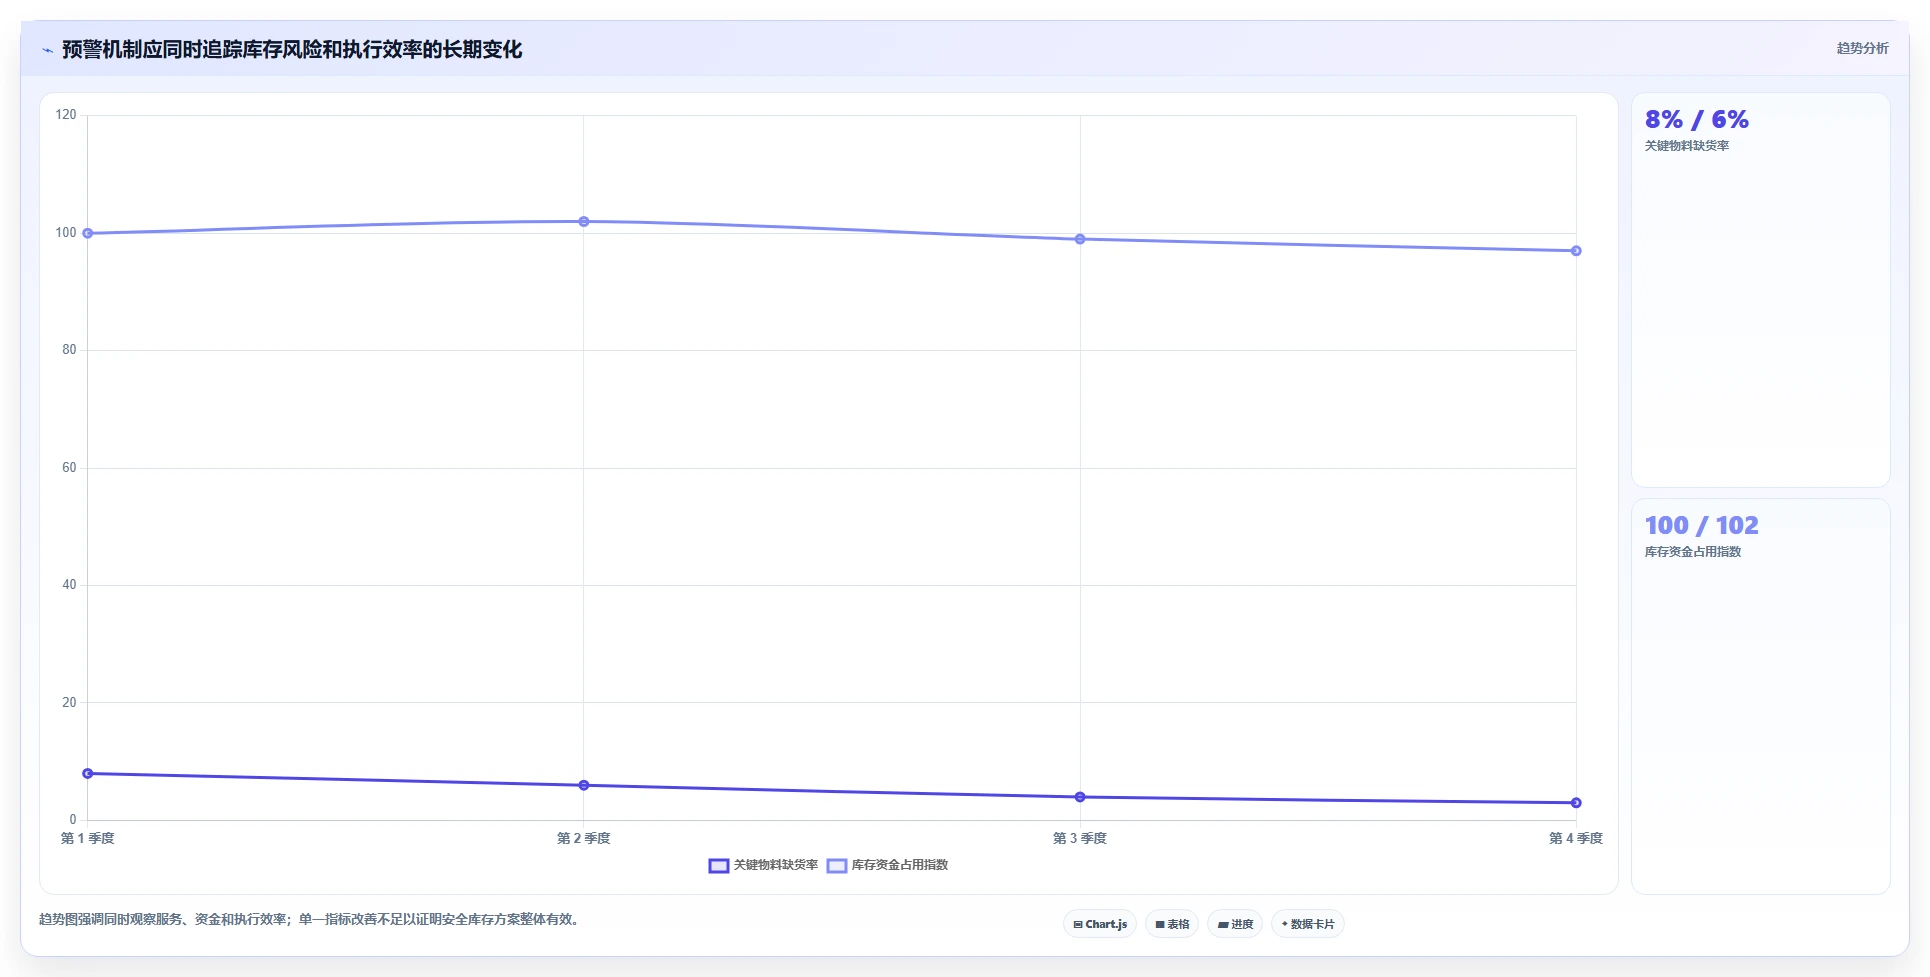Click the chart title about 预警机制
The height and width of the screenshot is (977, 1930).
(x=292, y=50)
